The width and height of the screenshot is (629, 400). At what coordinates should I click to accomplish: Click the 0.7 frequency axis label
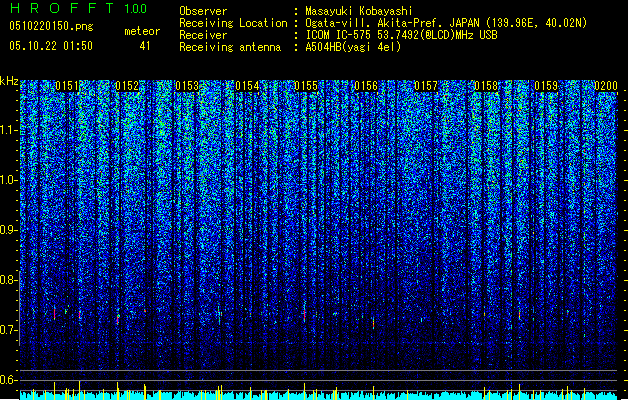click(9, 330)
